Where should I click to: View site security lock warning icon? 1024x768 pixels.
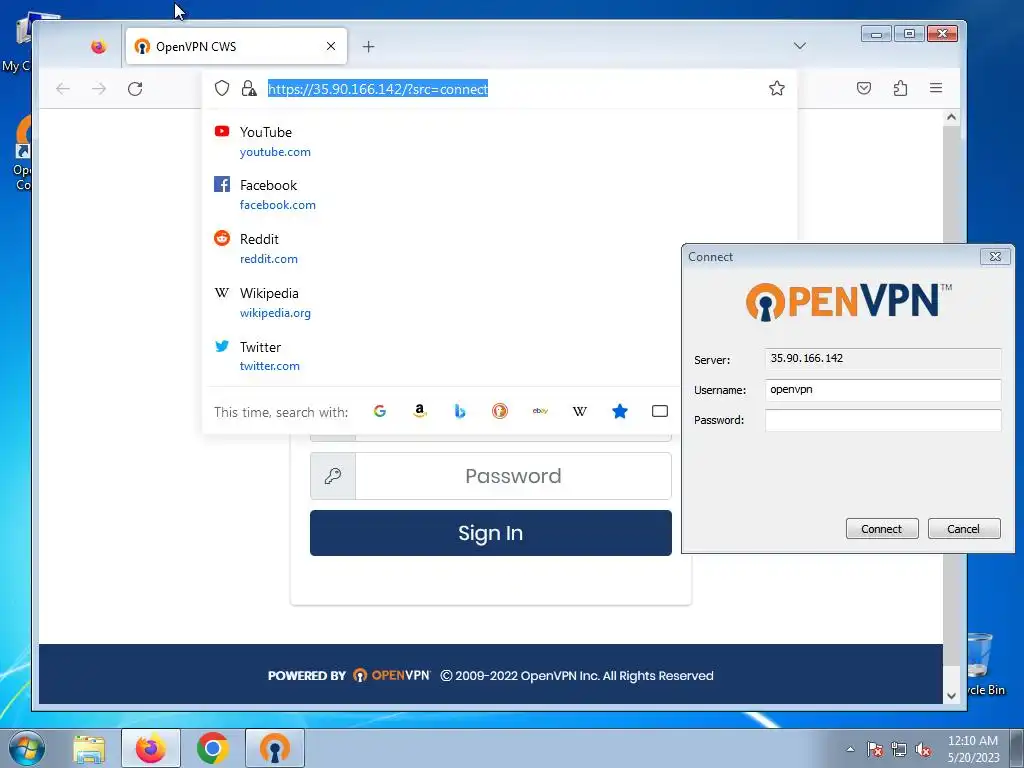pyautogui.click(x=249, y=88)
